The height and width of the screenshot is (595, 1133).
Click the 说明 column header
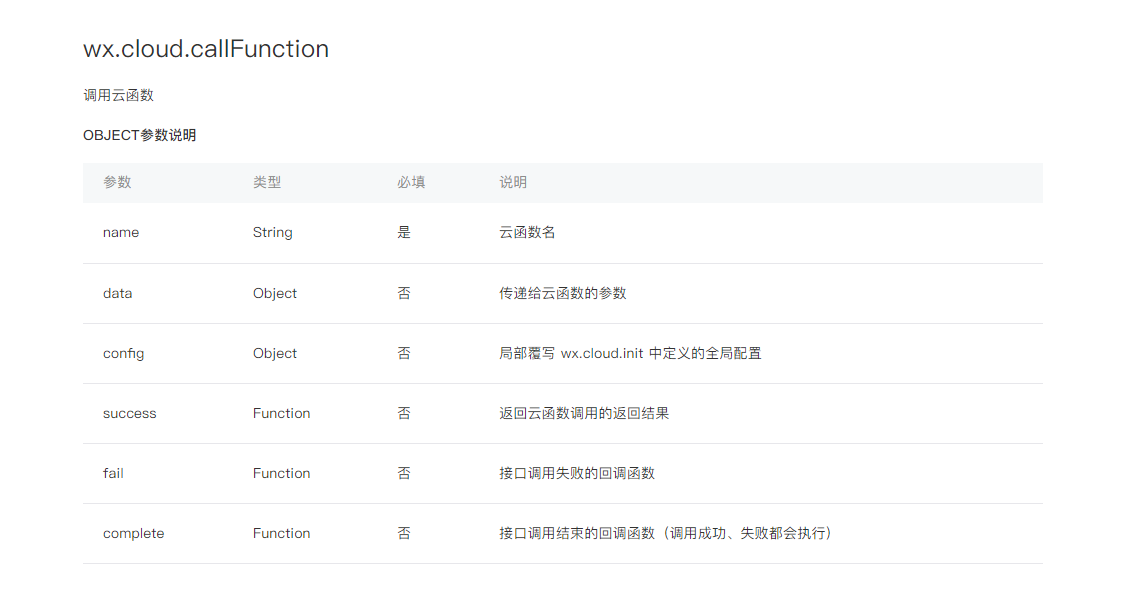(x=513, y=182)
